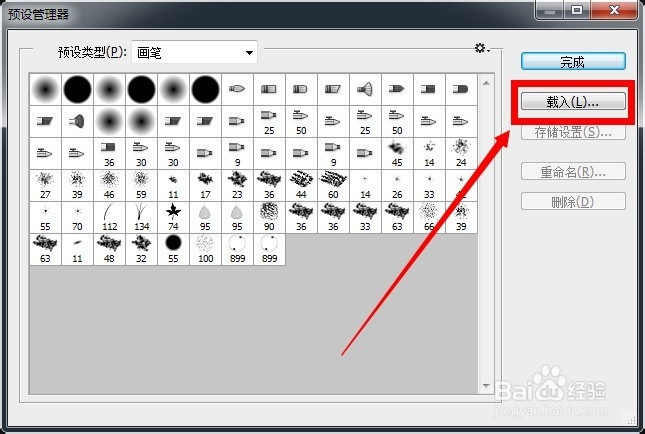645x434 pixels.
Task: Select the brush preset labeled 44
Action: (x=301, y=186)
